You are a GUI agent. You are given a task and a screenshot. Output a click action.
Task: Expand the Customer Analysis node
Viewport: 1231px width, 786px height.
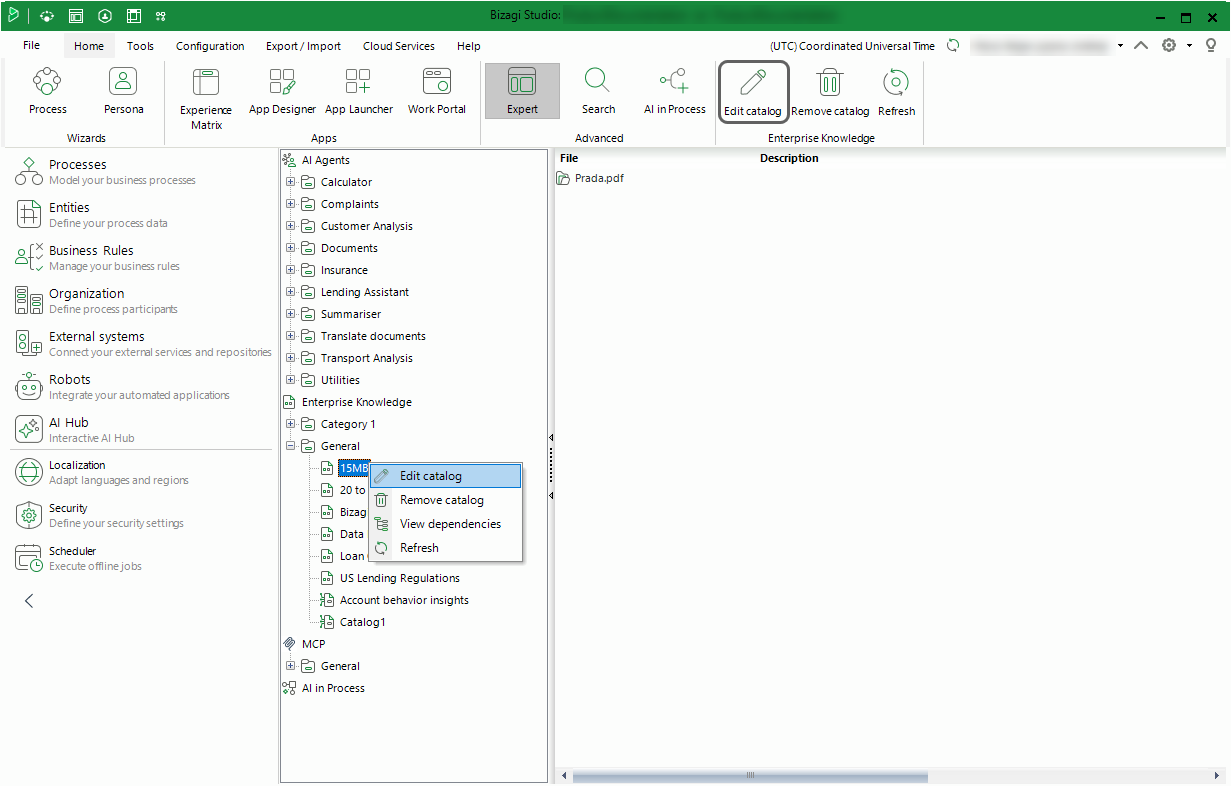291,226
